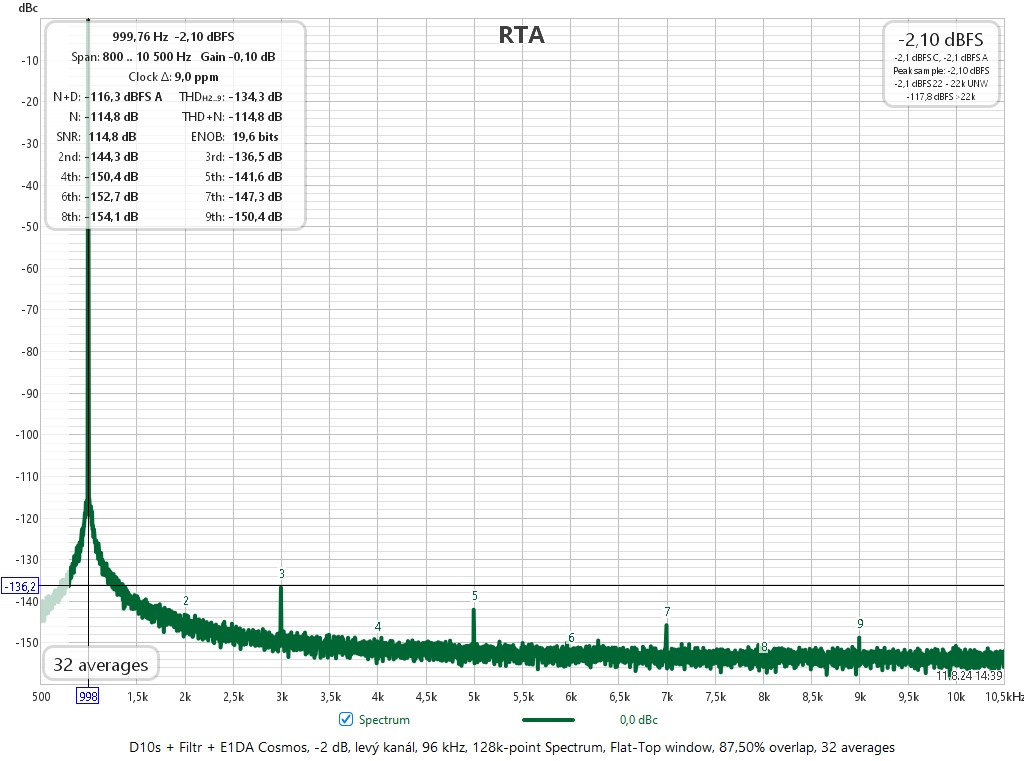1024x761 pixels.
Task: Select the 5th harmonic marker labeled 5
Action: 475,596
